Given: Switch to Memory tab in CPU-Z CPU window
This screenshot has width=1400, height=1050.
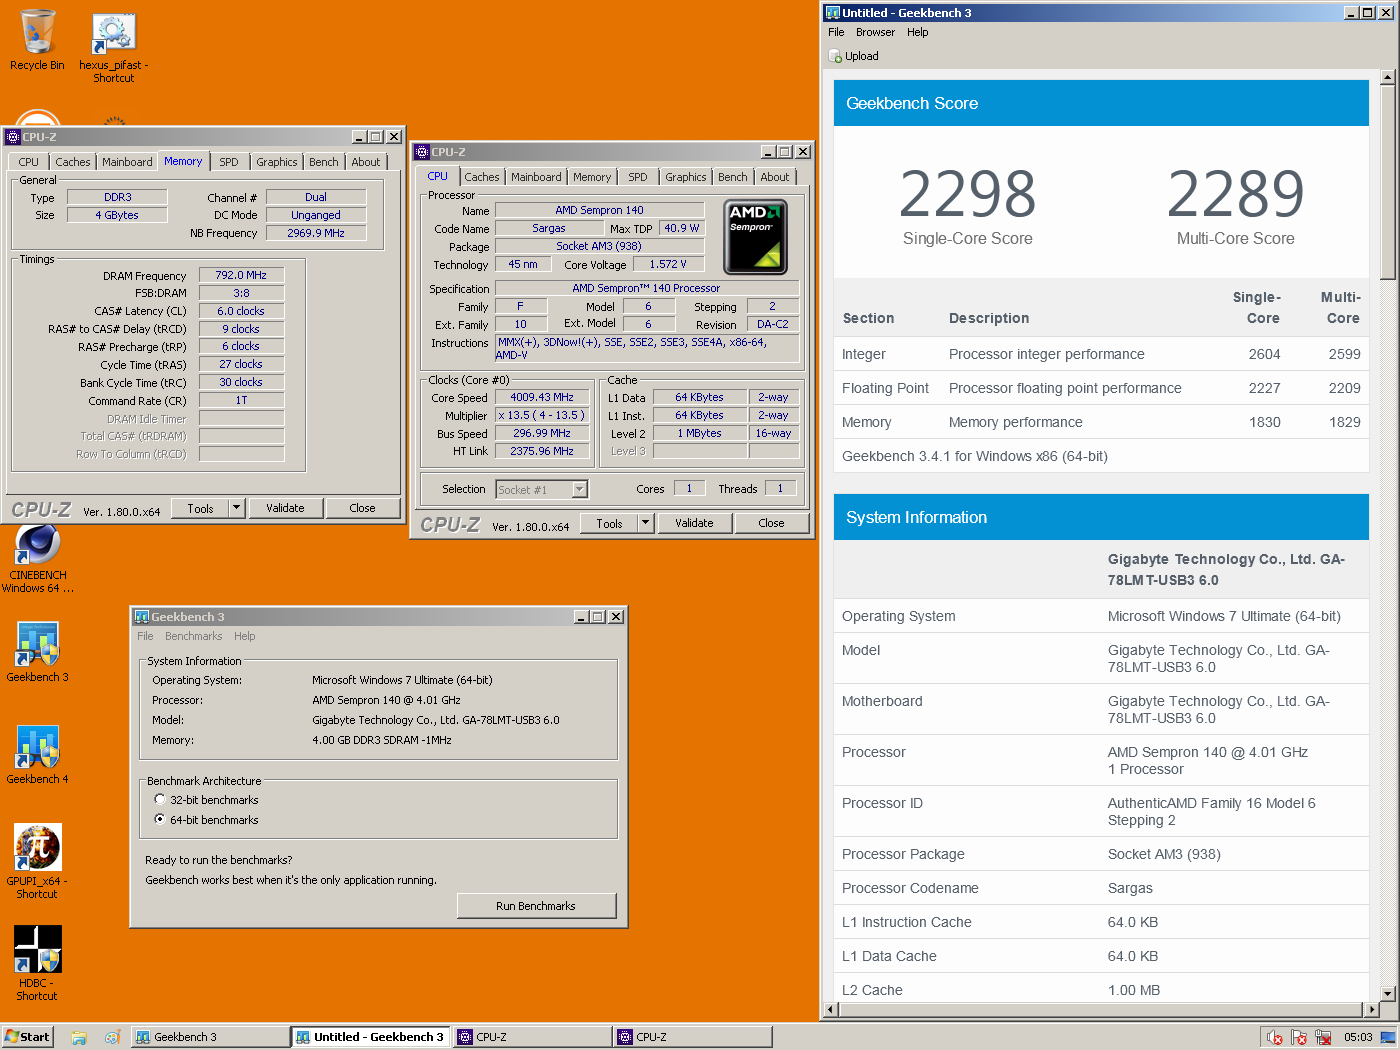Looking at the screenshot, I should tap(592, 177).
